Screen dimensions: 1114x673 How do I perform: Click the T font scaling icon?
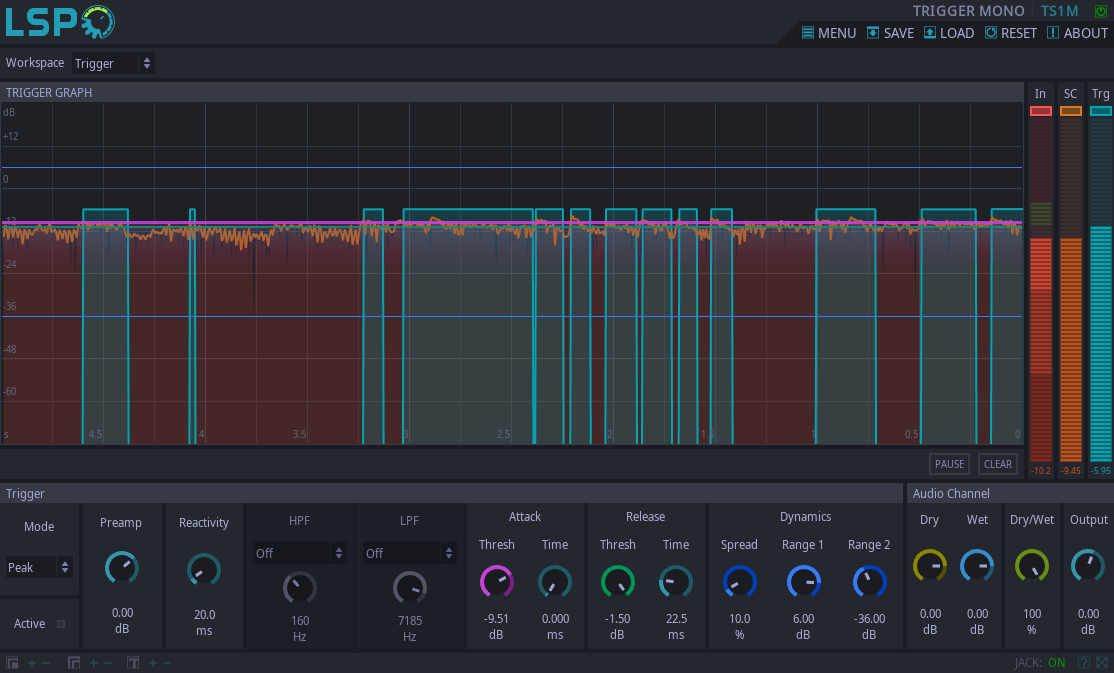[x=133, y=663]
